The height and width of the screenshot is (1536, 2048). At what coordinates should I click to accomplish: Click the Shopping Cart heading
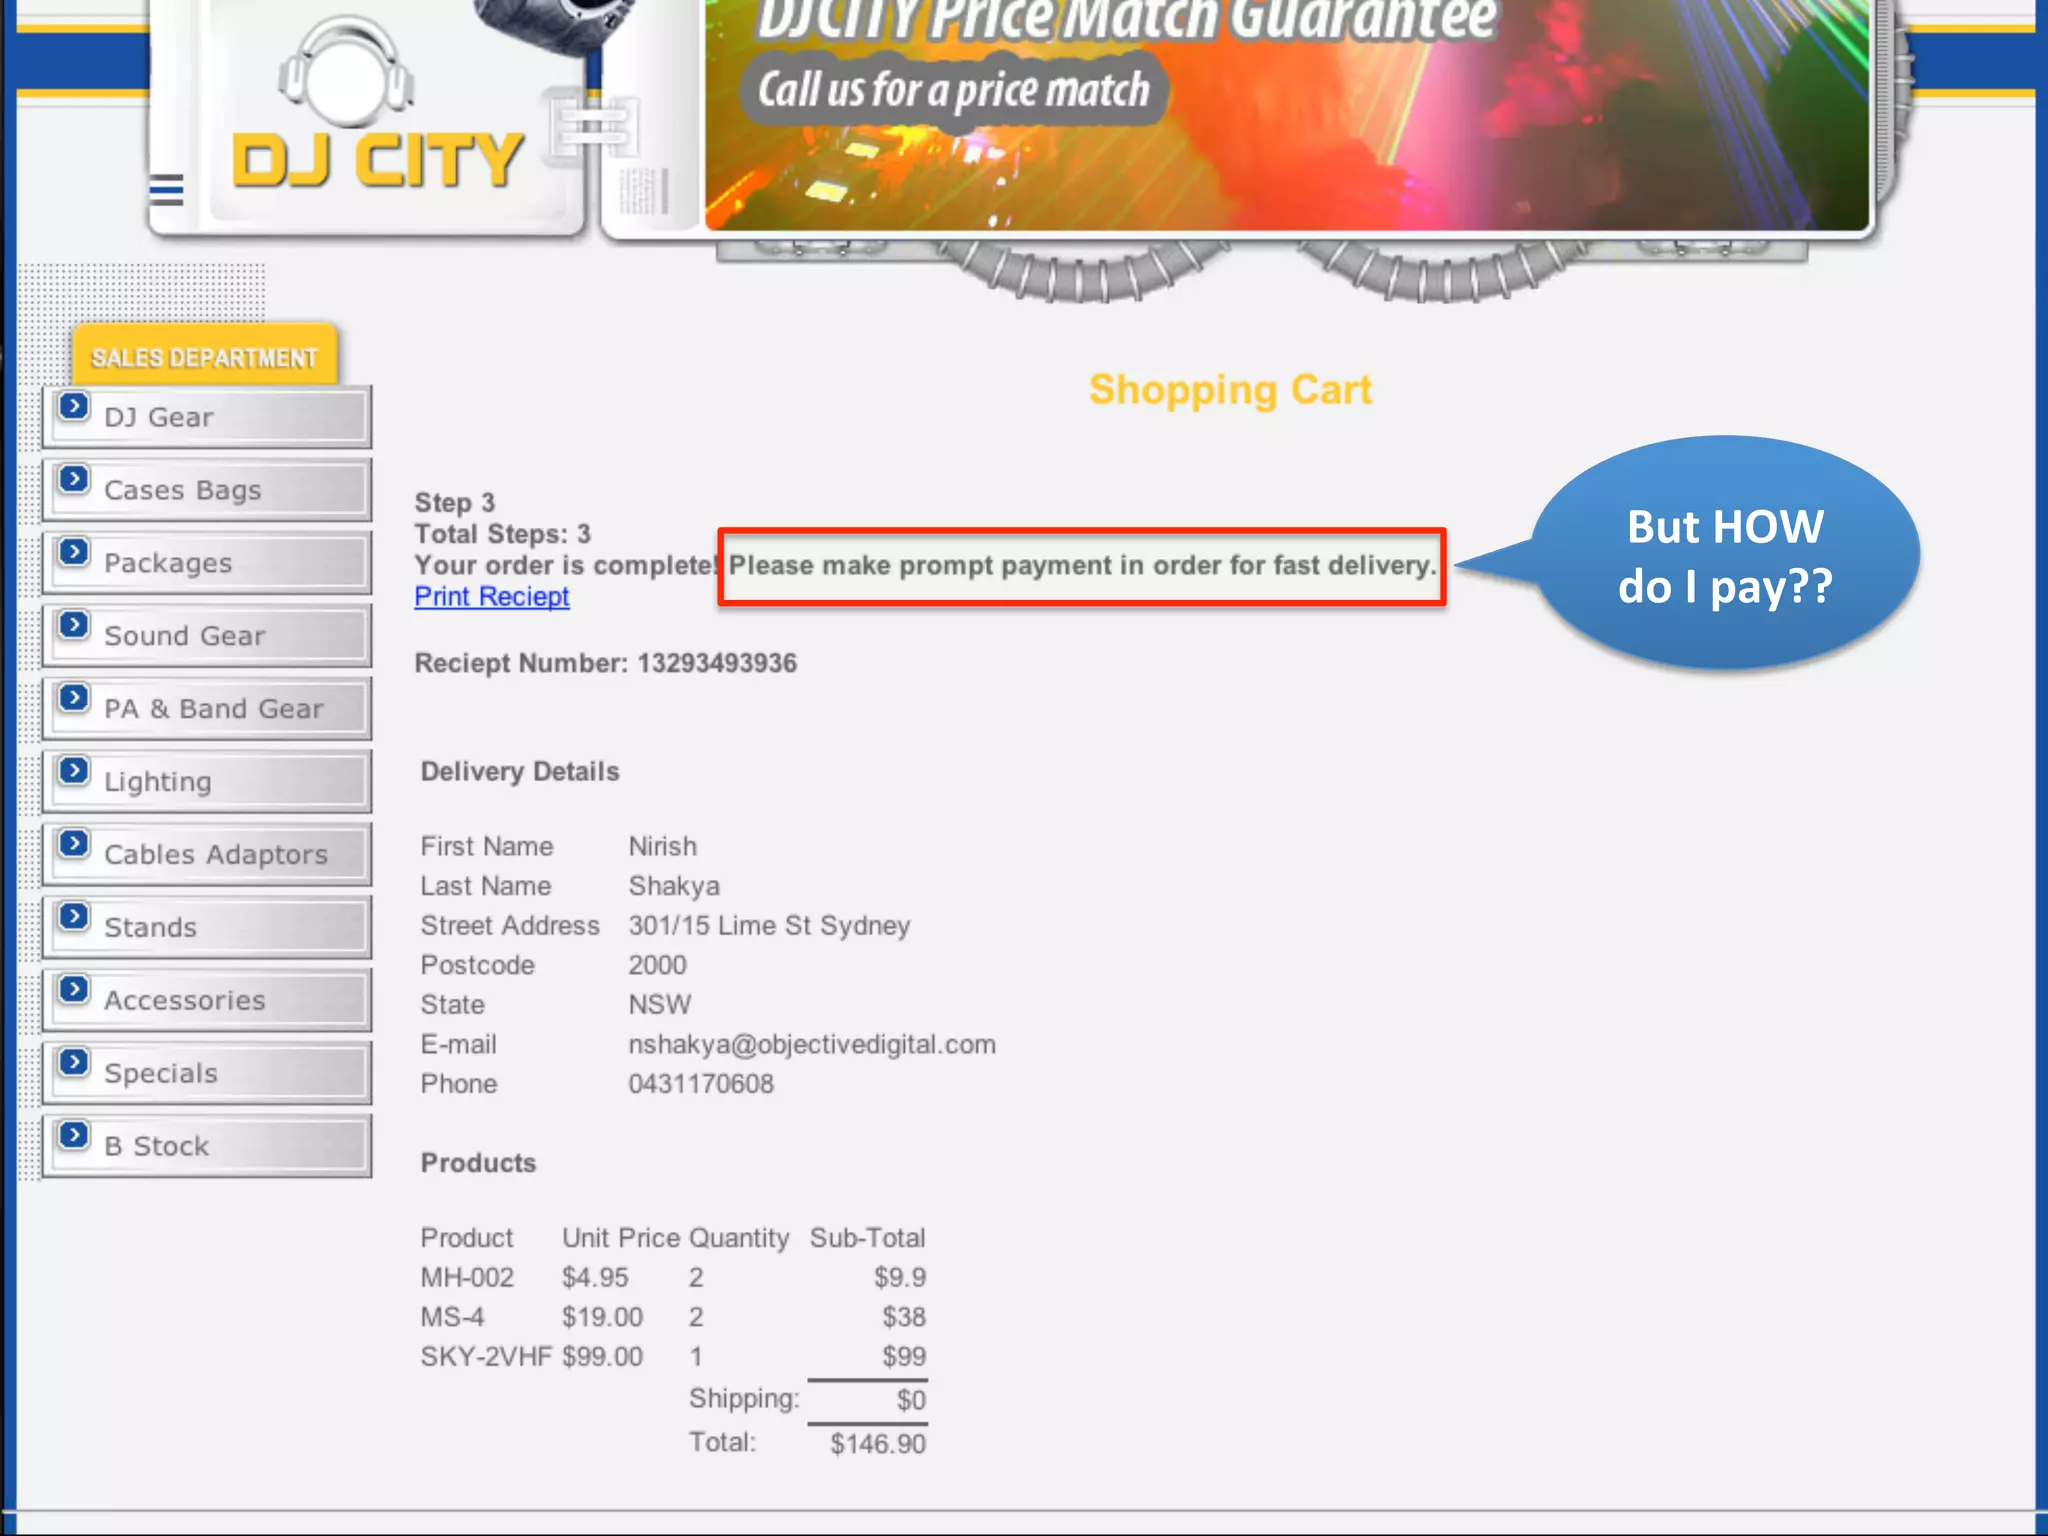1230,390
